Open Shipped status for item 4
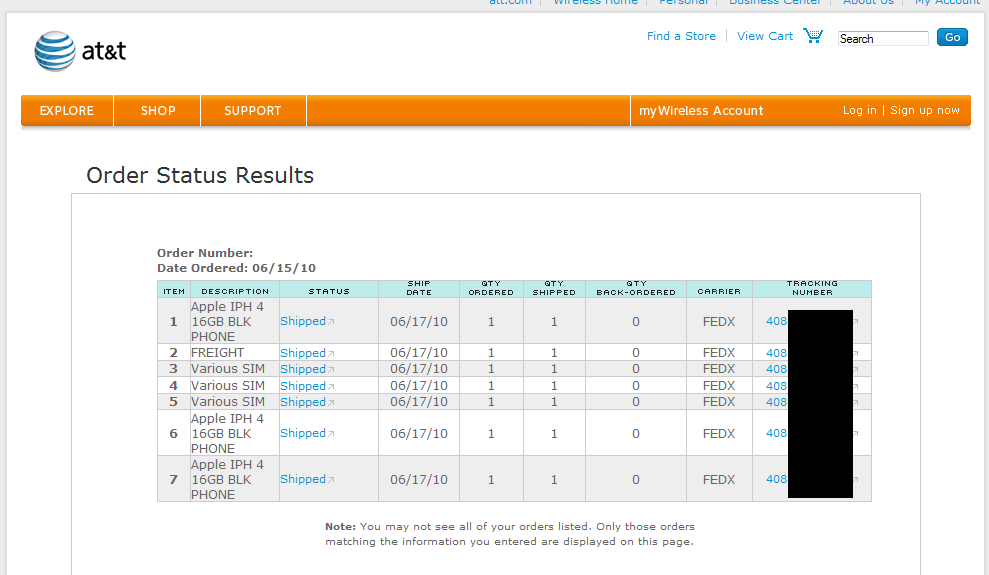The width and height of the screenshot is (989, 575). [x=303, y=386]
